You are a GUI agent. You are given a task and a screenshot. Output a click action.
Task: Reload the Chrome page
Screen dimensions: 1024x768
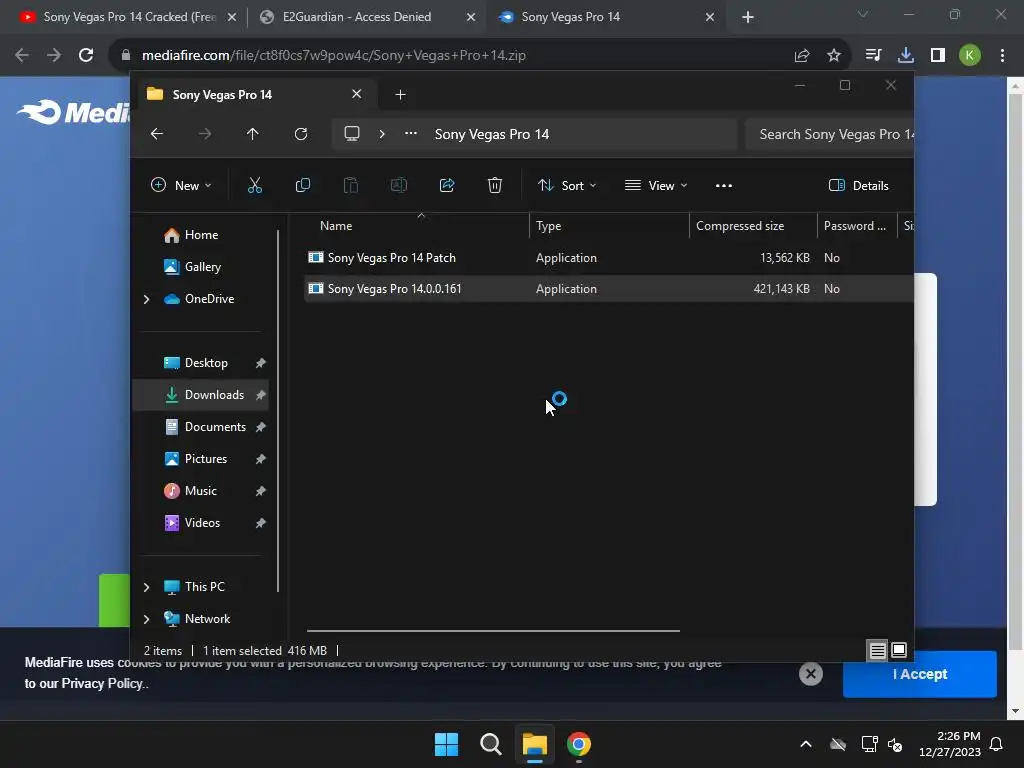86,56
